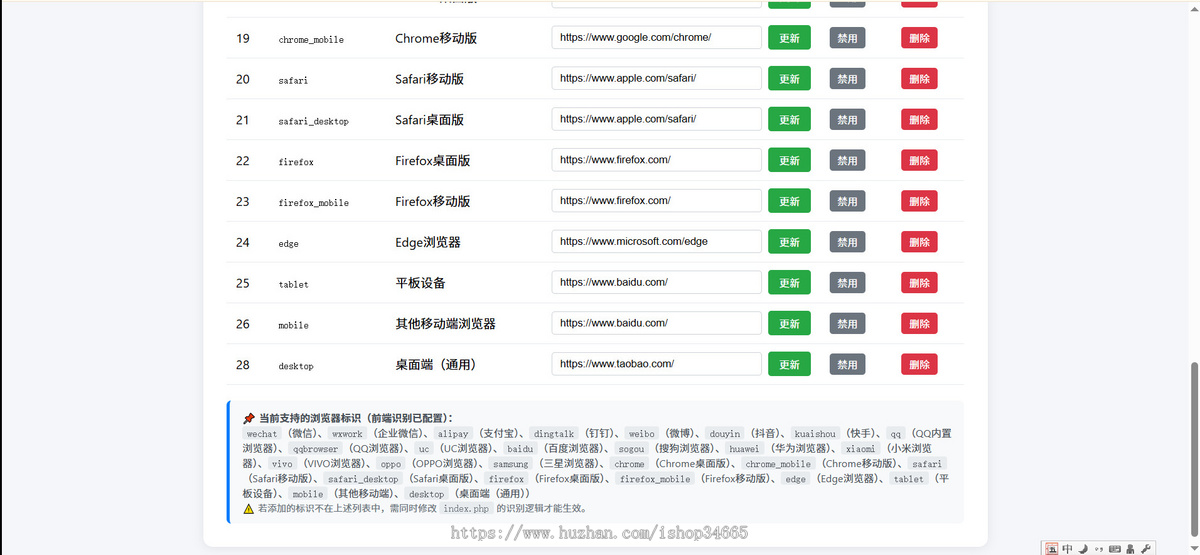Click the 'samsung' identifier tag
Viewport: 1200px width, 555px height.
511,464
